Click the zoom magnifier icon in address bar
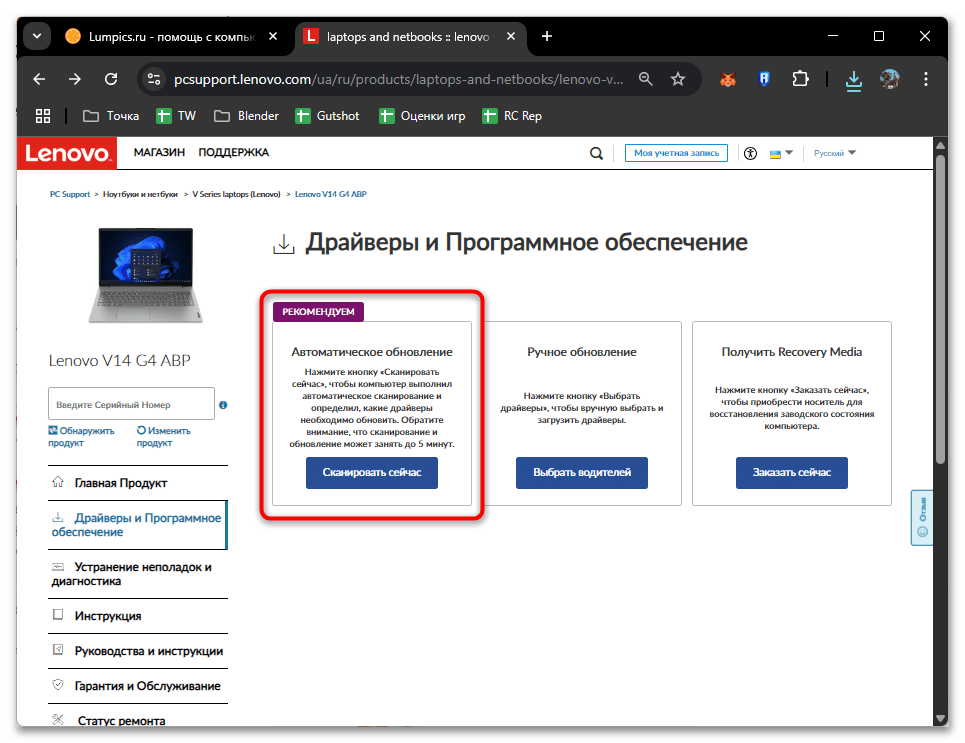965x743 pixels. 646,79
